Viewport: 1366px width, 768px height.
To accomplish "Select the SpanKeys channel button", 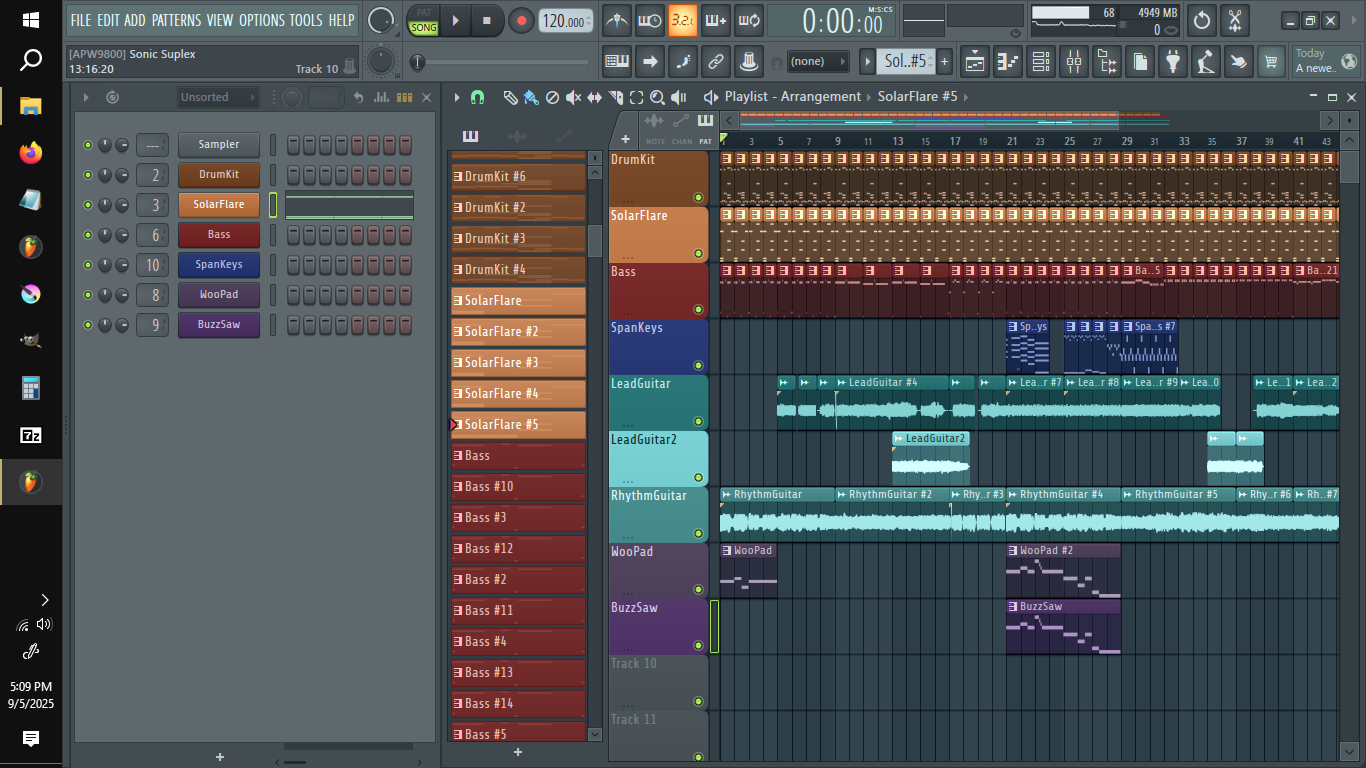I will tap(218, 265).
